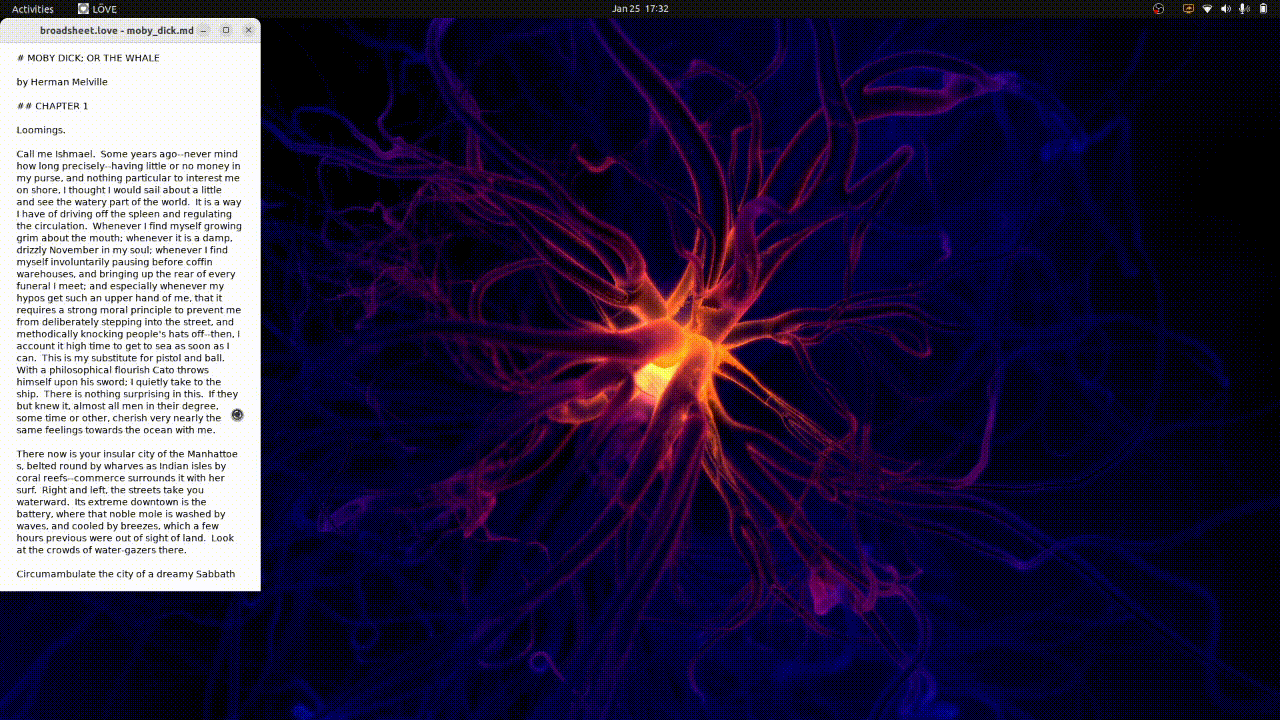
Task: Click the battery status icon
Action: click(1262, 9)
